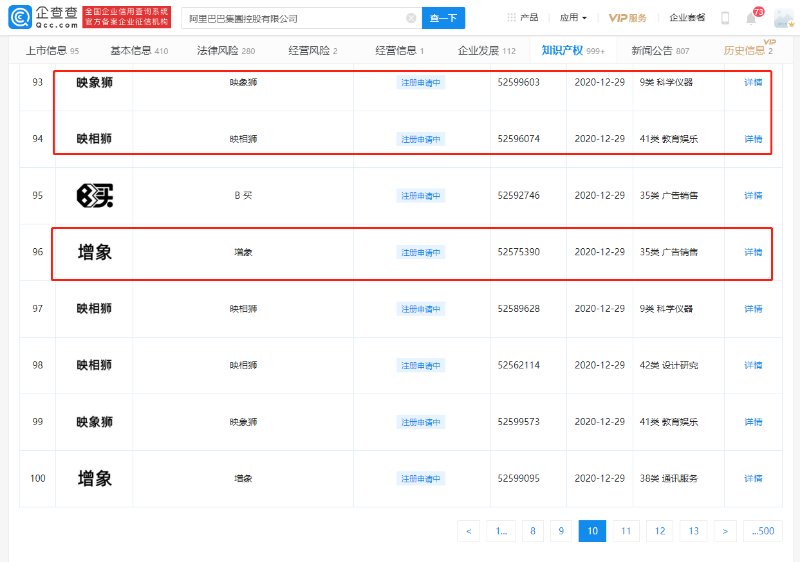Click registration number 52599573
This screenshot has width=800, height=562.
click(518, 422)
